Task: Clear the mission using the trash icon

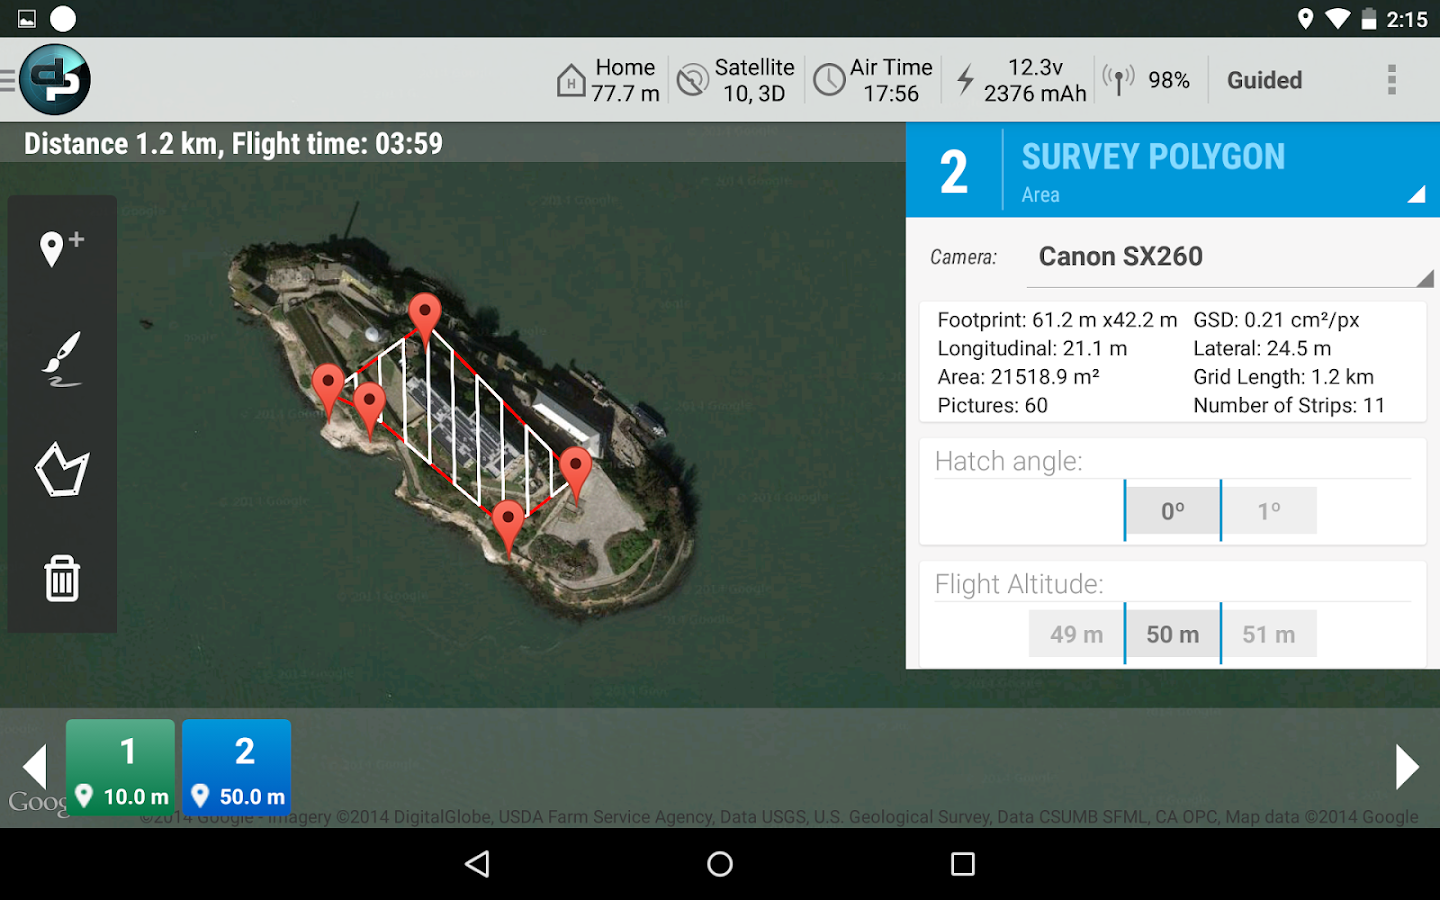Action: [61, 578]
